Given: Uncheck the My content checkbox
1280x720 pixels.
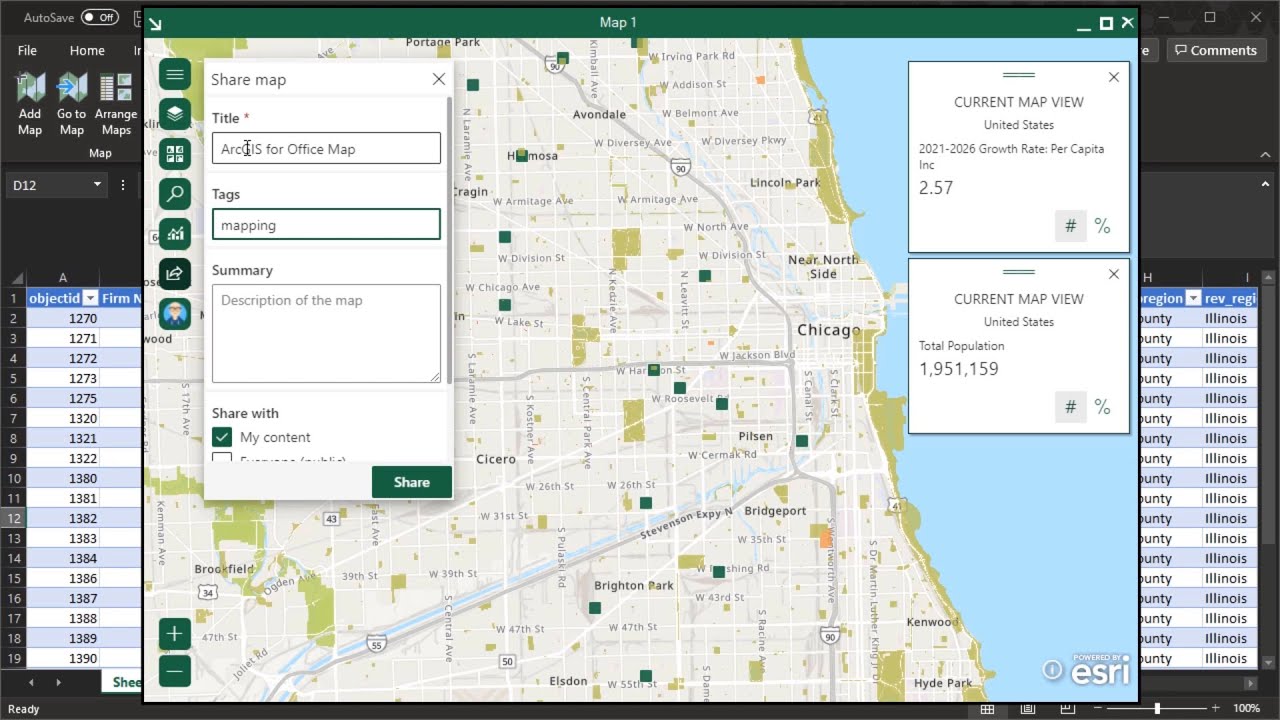Looking at the screenshot, I should [x=222, y=437].
